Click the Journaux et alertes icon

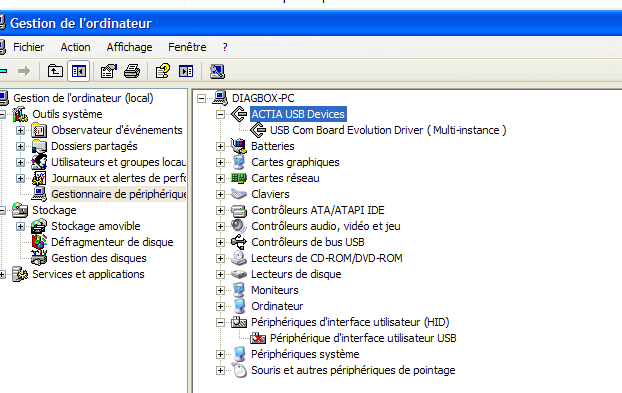pos(39,178)
